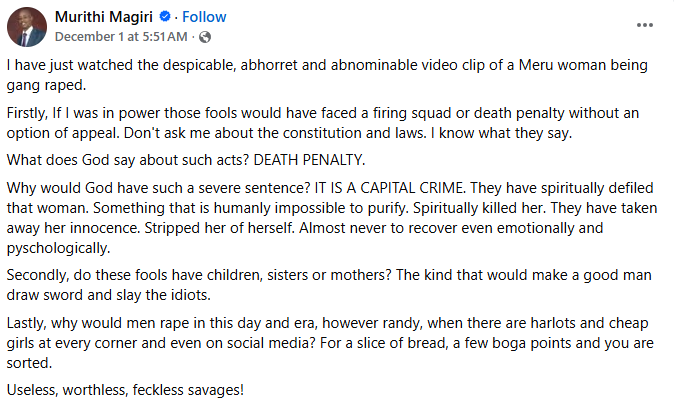This screenshot has width=674, height=400.
Task: Click the globe public audience icon
Action: 205,37
